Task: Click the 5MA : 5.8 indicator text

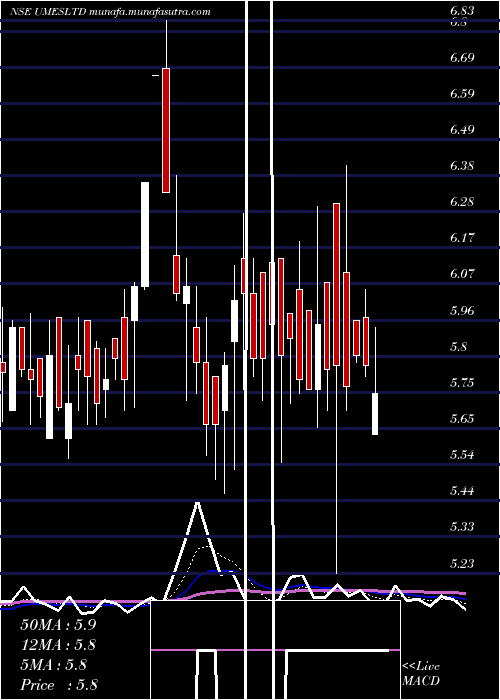Action: click(54, 665)
